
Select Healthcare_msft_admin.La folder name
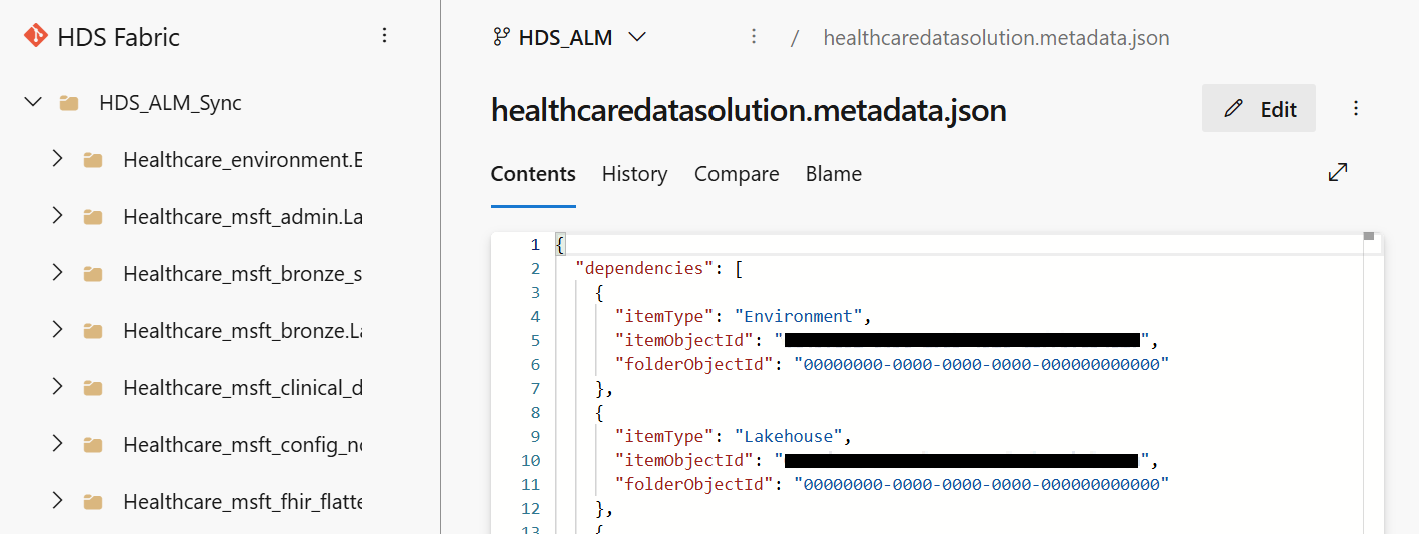[243, 217]
